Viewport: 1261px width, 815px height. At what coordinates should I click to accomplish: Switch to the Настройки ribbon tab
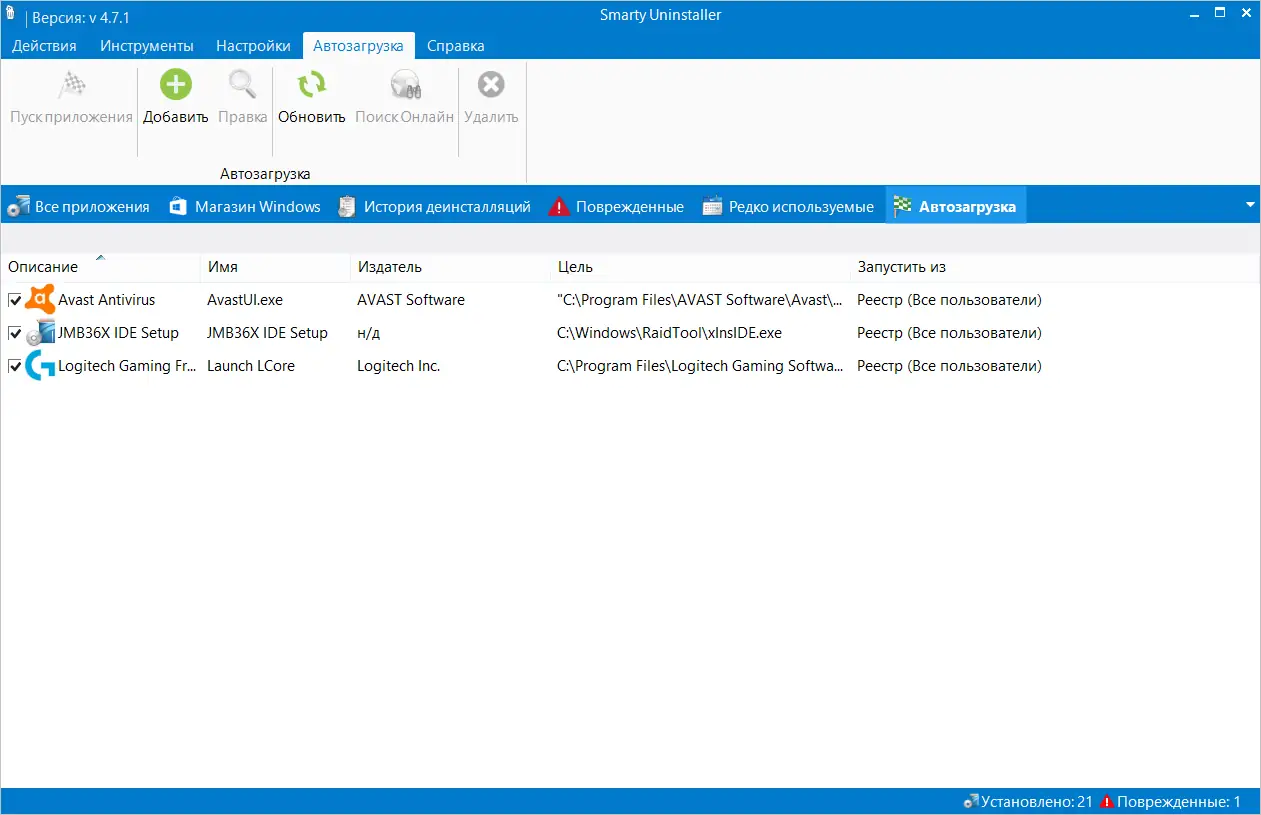point(253,46)
